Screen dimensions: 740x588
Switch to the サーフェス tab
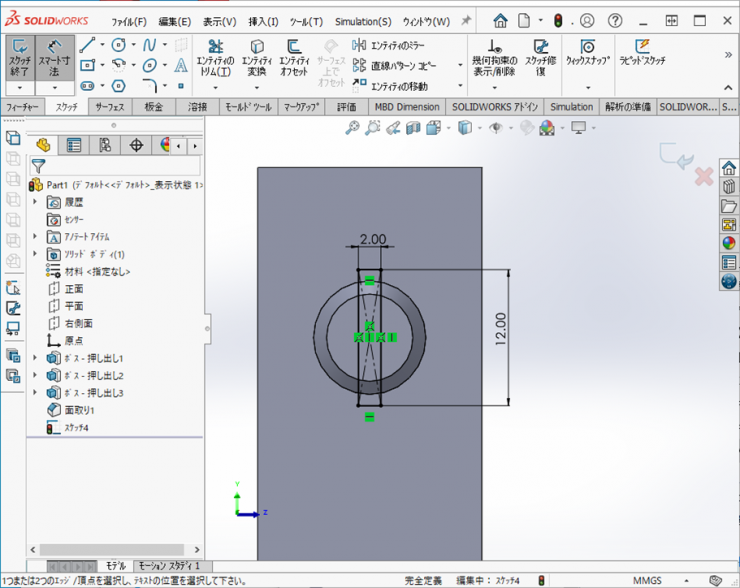(x=108, y=107)
